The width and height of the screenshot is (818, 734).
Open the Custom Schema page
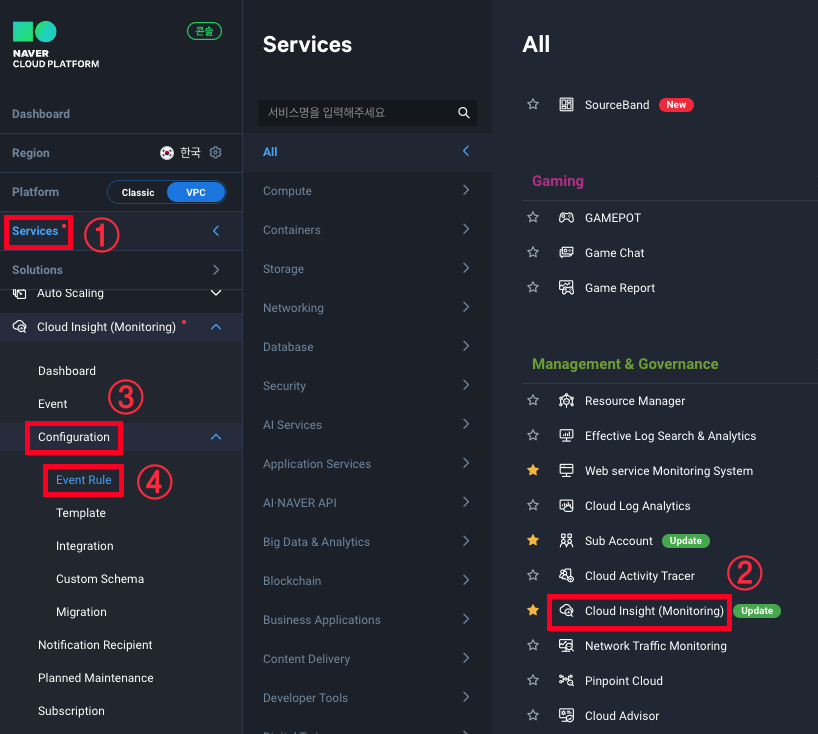click(100, 579)
